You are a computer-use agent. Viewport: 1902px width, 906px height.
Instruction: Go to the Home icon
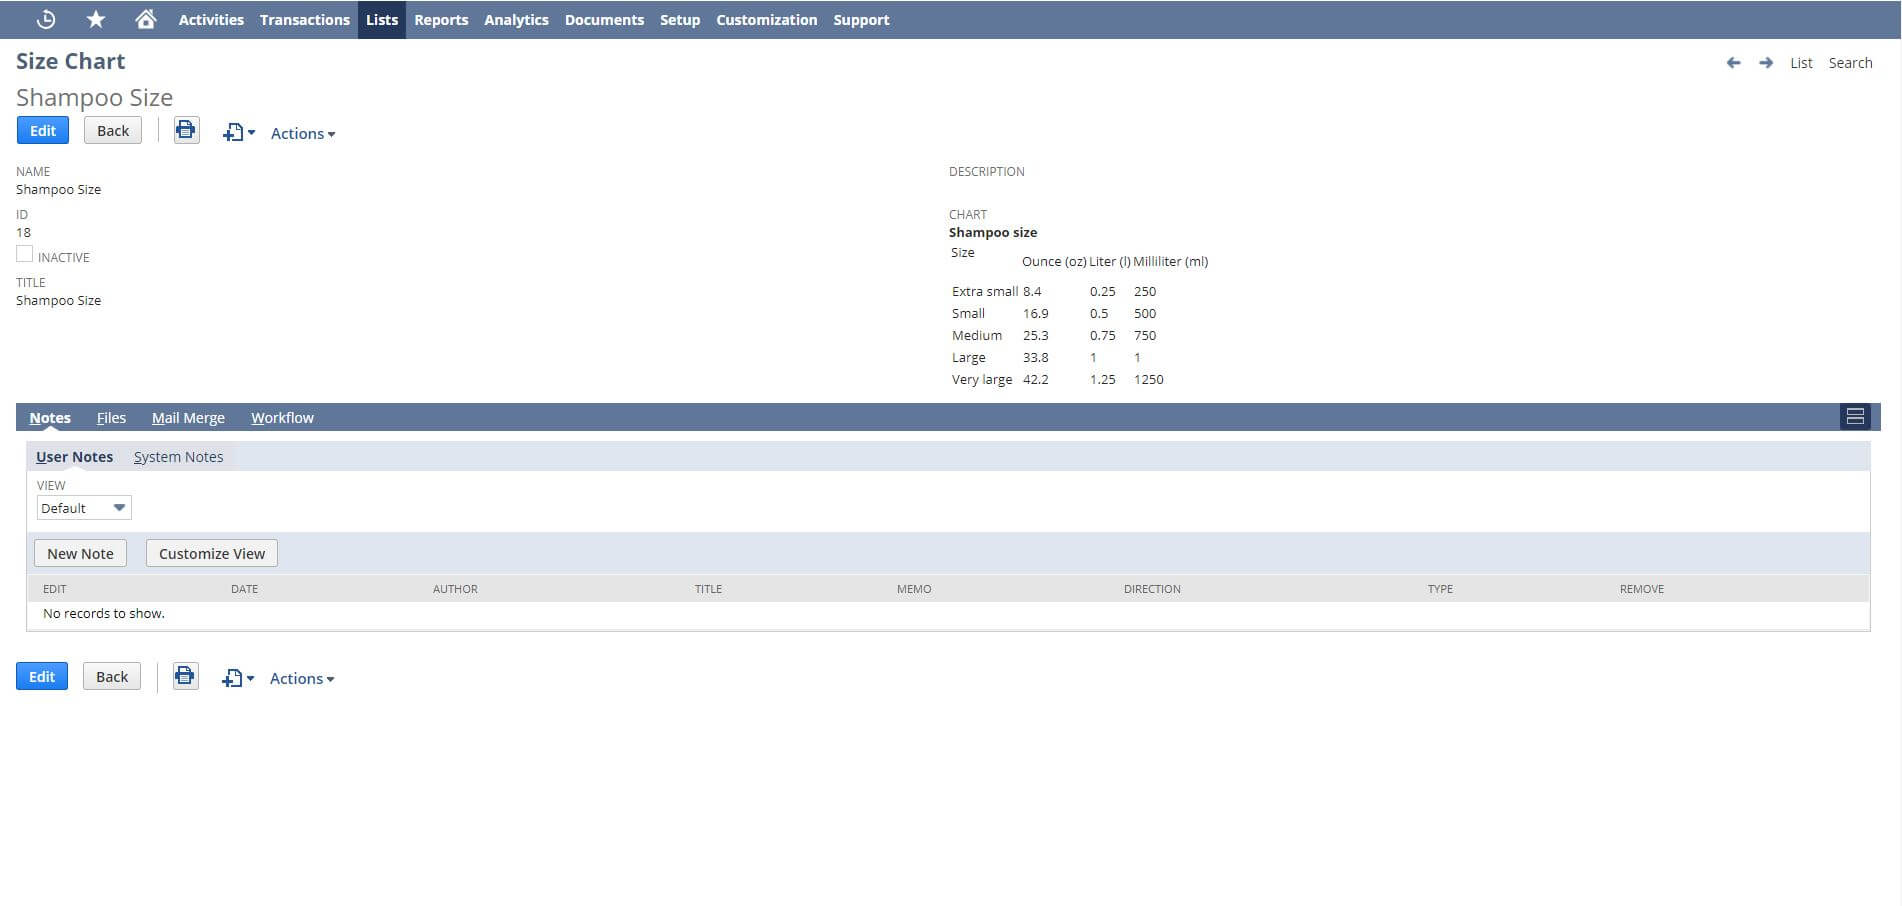[146, 19]
